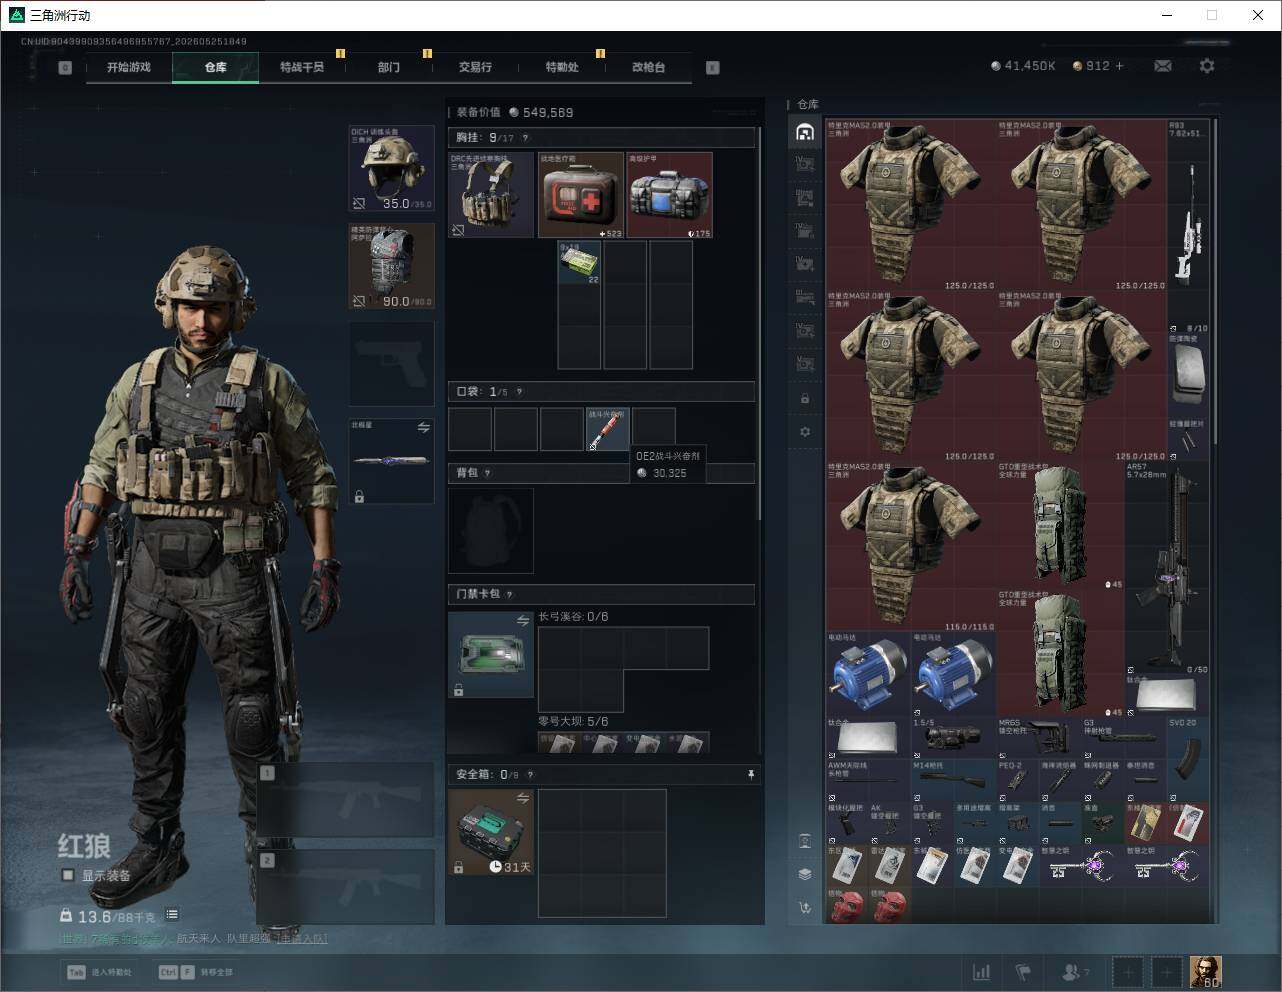Open the team members icon in bottom bar
Viewport: 1282px width, 992px height.
click(1075, 971)
